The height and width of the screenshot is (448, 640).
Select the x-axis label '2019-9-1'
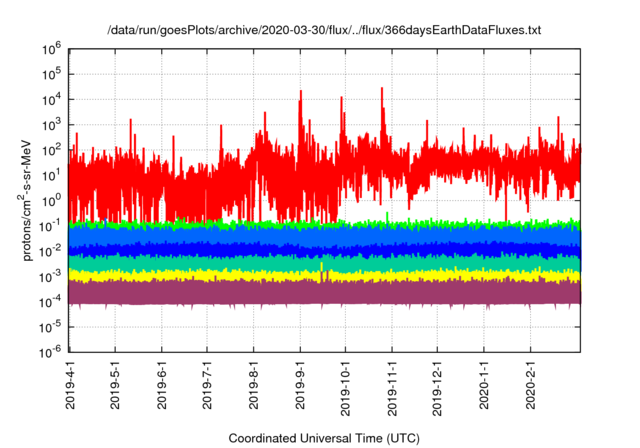pos(300,385)
